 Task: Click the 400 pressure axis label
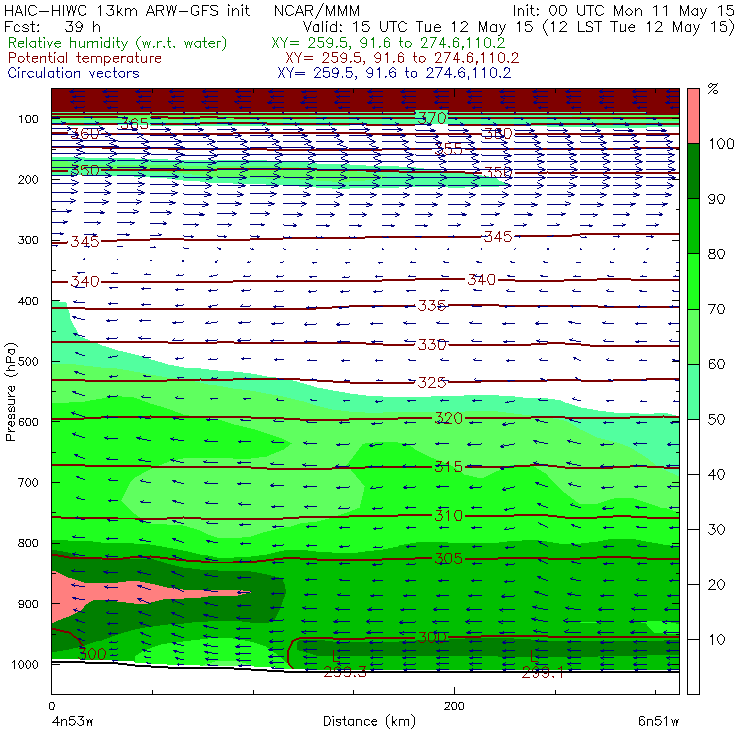coord(28,301)
